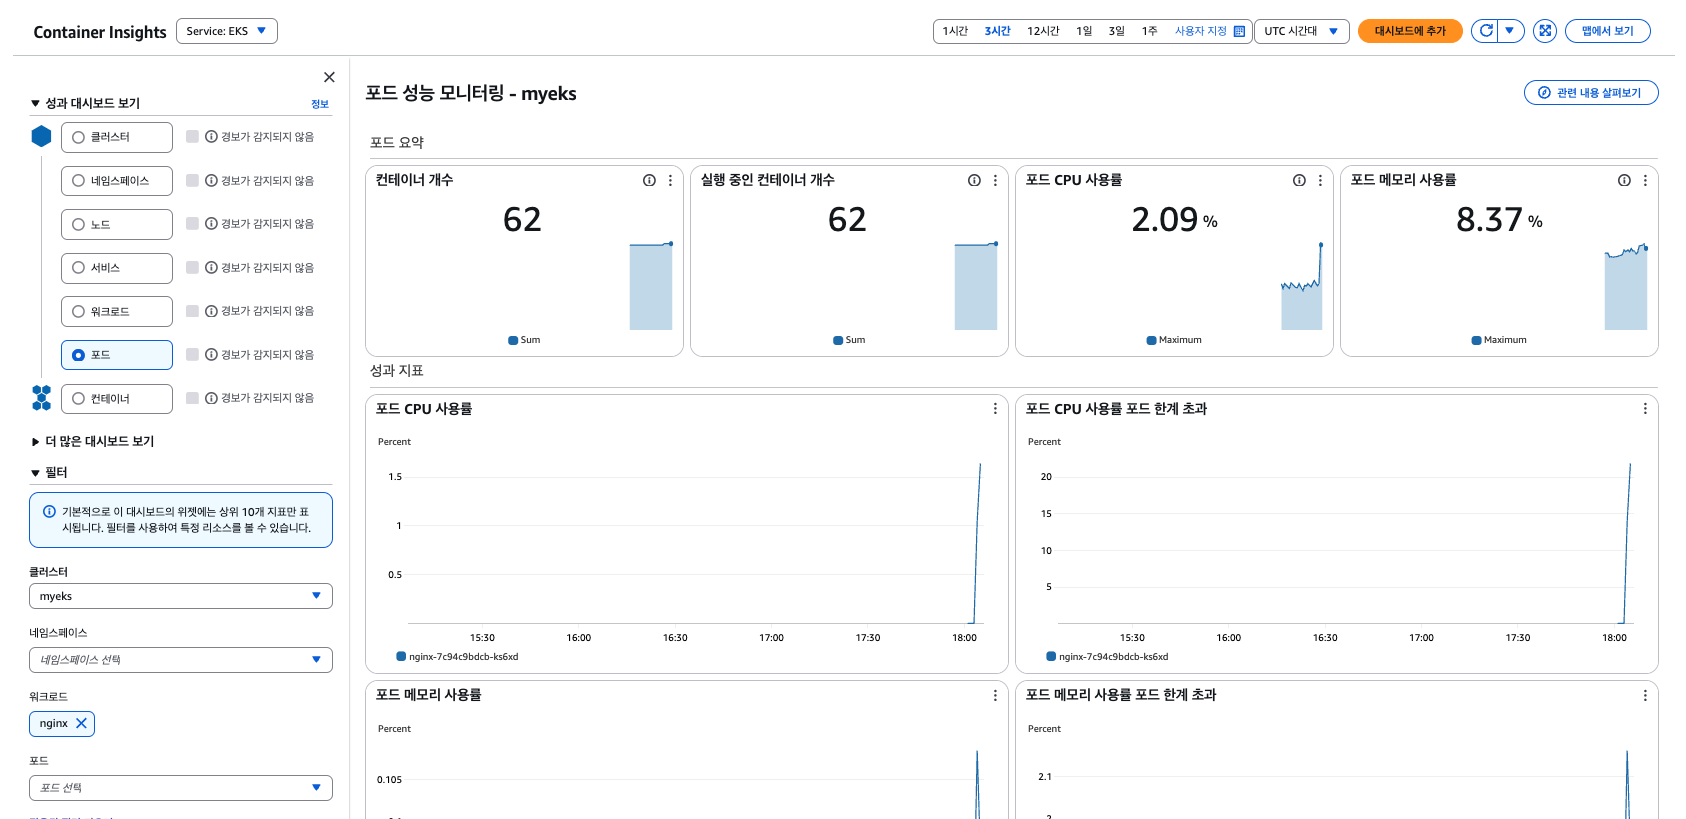Select the 클러스터 radio option
Viewport: 1686px width, 819px height.
(x=78, y=137)
